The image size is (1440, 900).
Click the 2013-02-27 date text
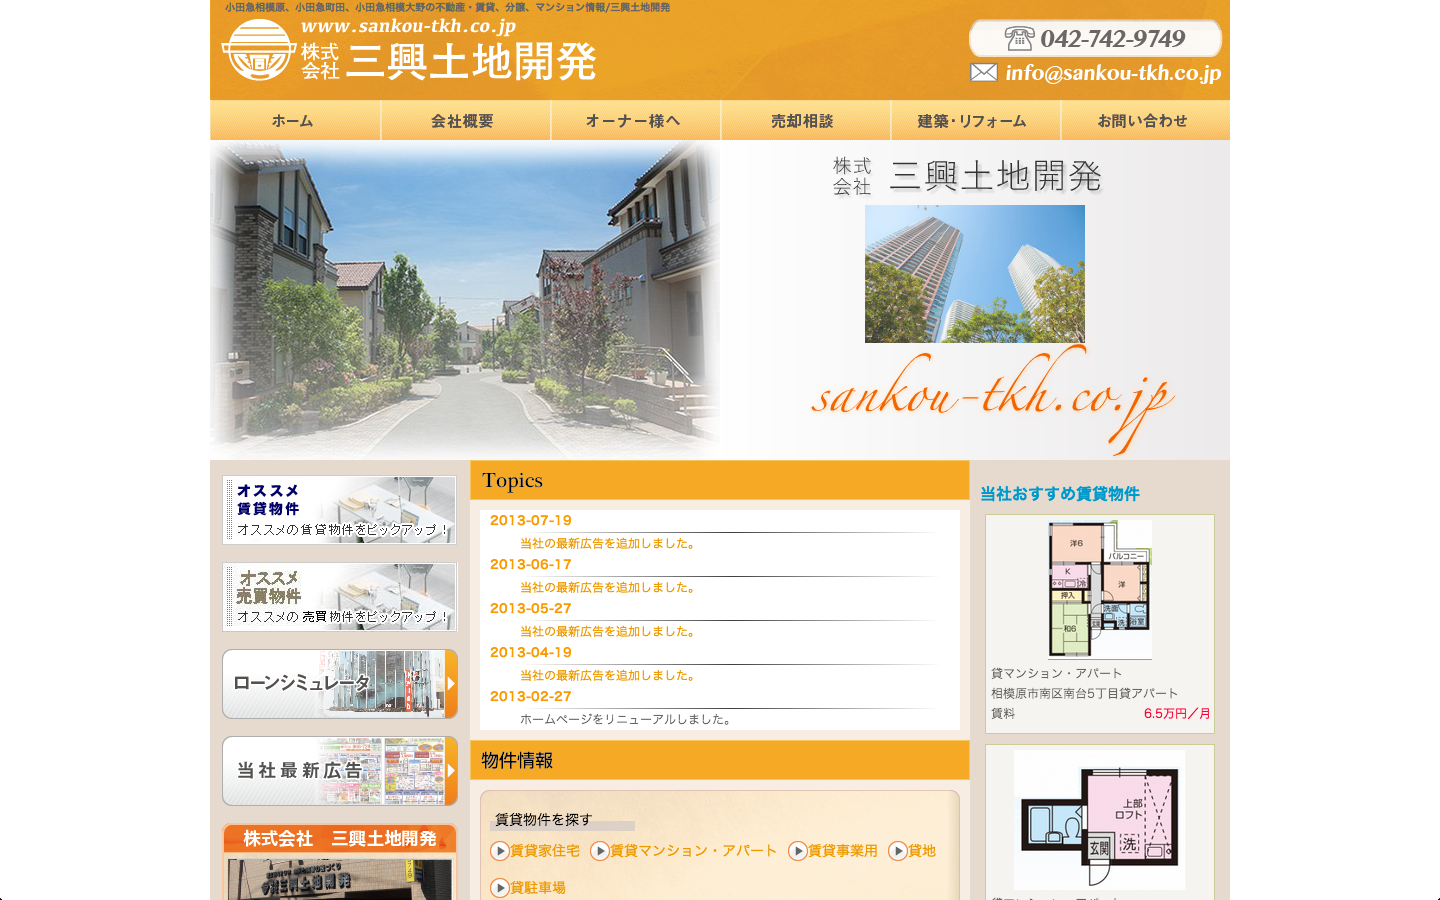point(531,697)
